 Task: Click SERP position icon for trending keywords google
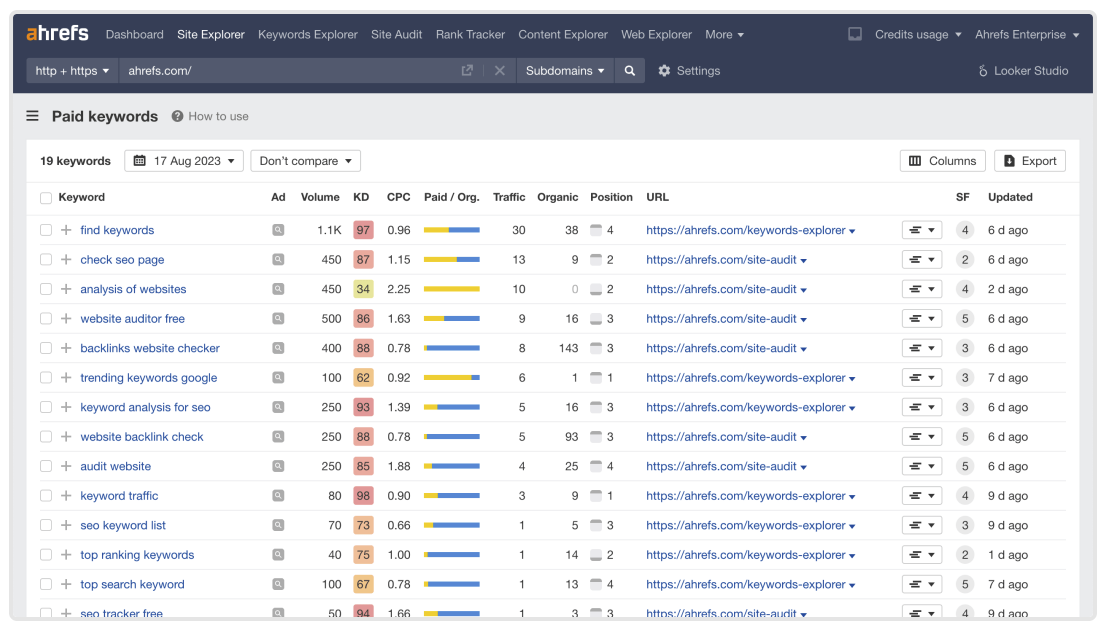tap(596, 378)
